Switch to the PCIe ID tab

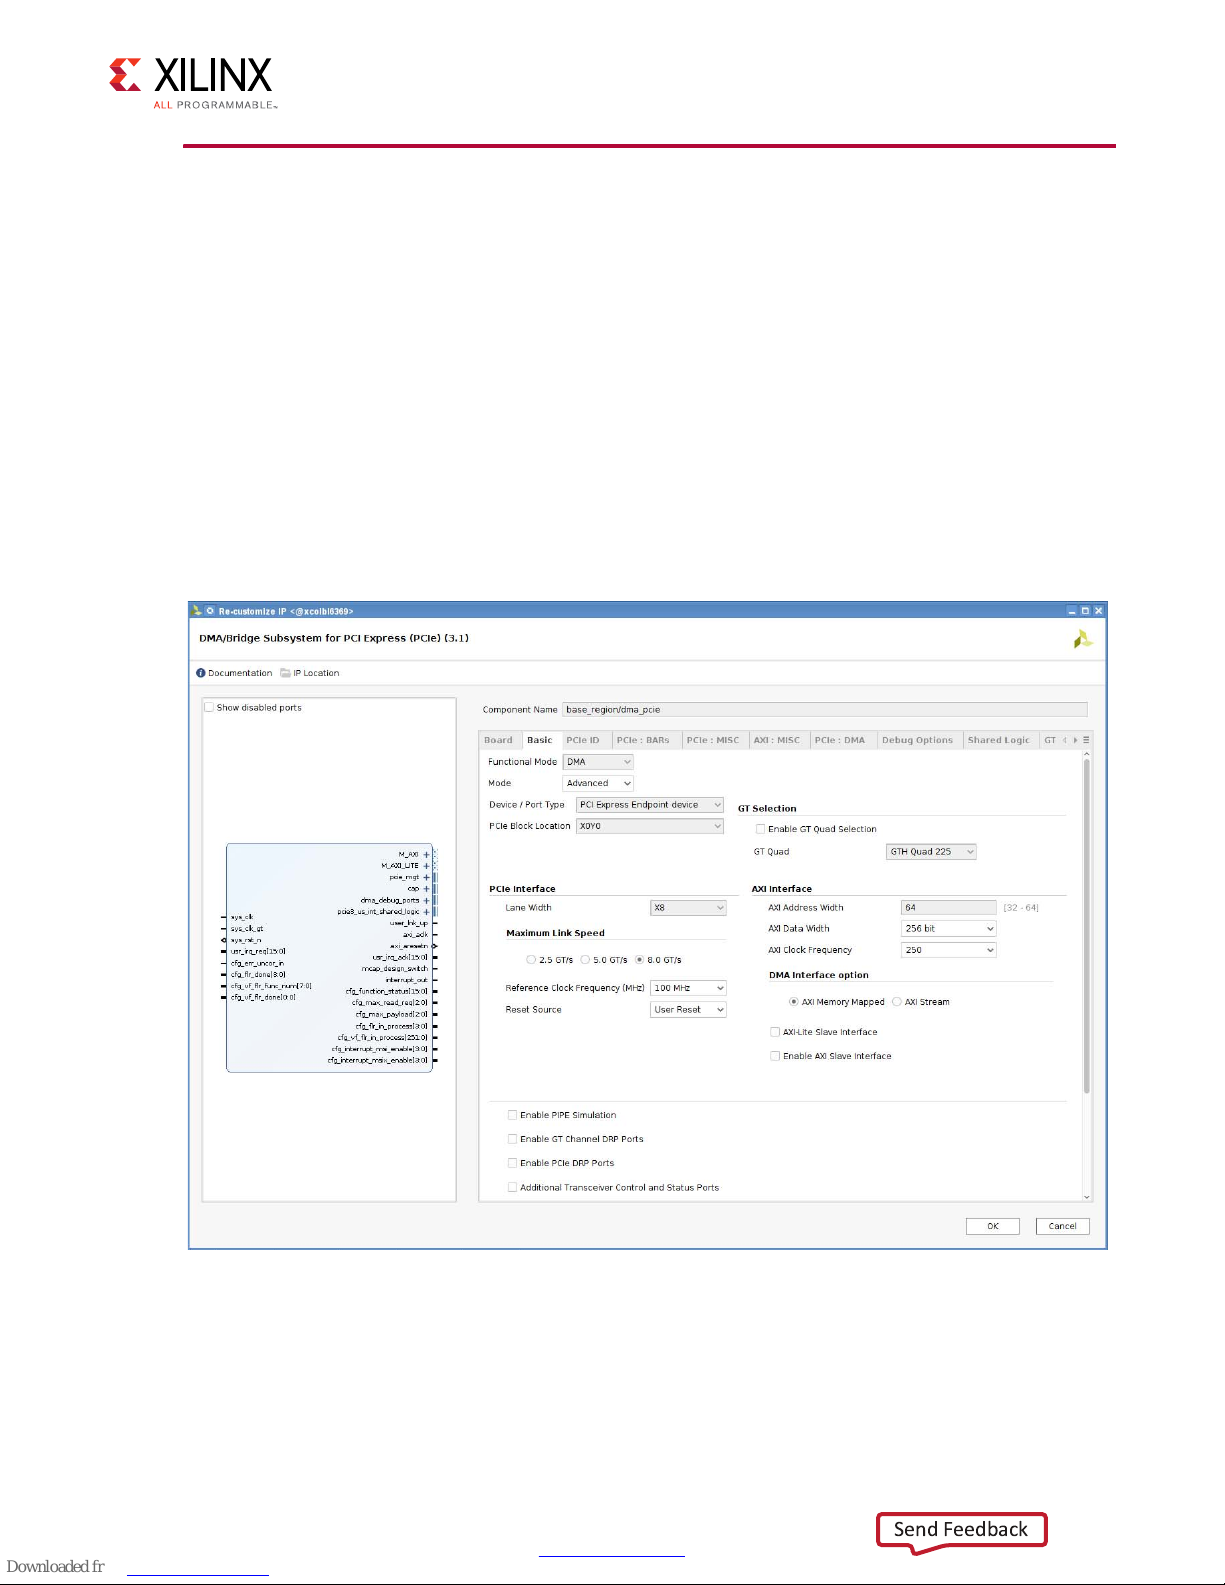(583, 740)
